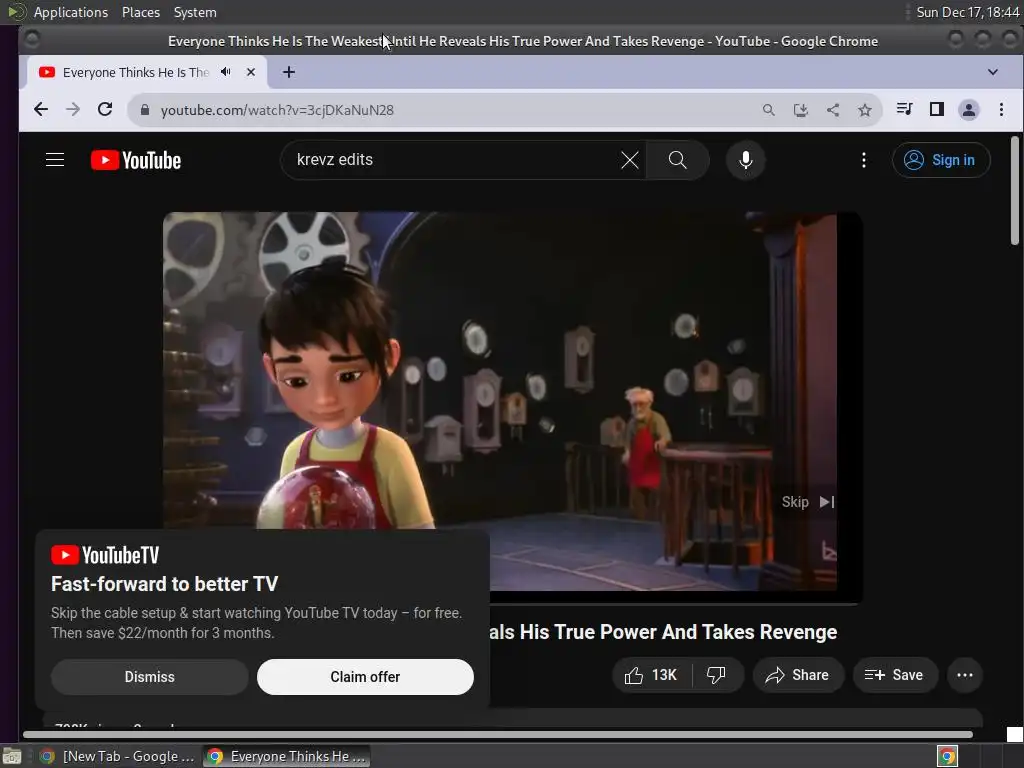Toggle Chrome side panel
Screen dimensions: 1024x768
coord(936,109)
